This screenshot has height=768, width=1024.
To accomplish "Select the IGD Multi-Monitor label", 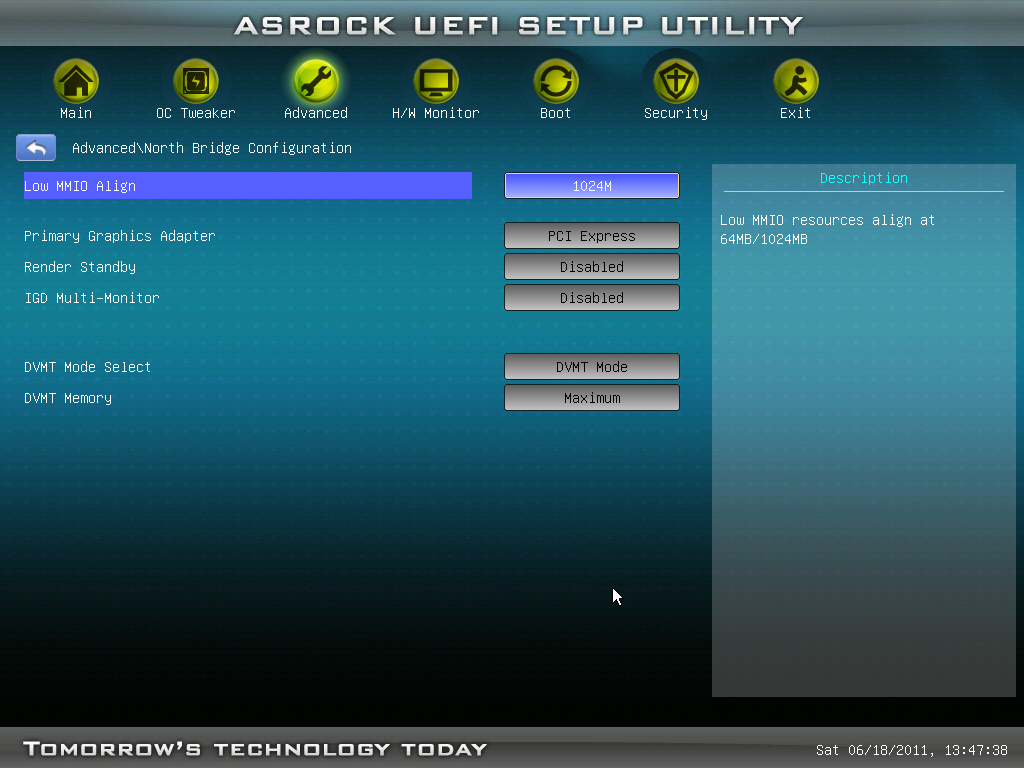I will point(91,298).
